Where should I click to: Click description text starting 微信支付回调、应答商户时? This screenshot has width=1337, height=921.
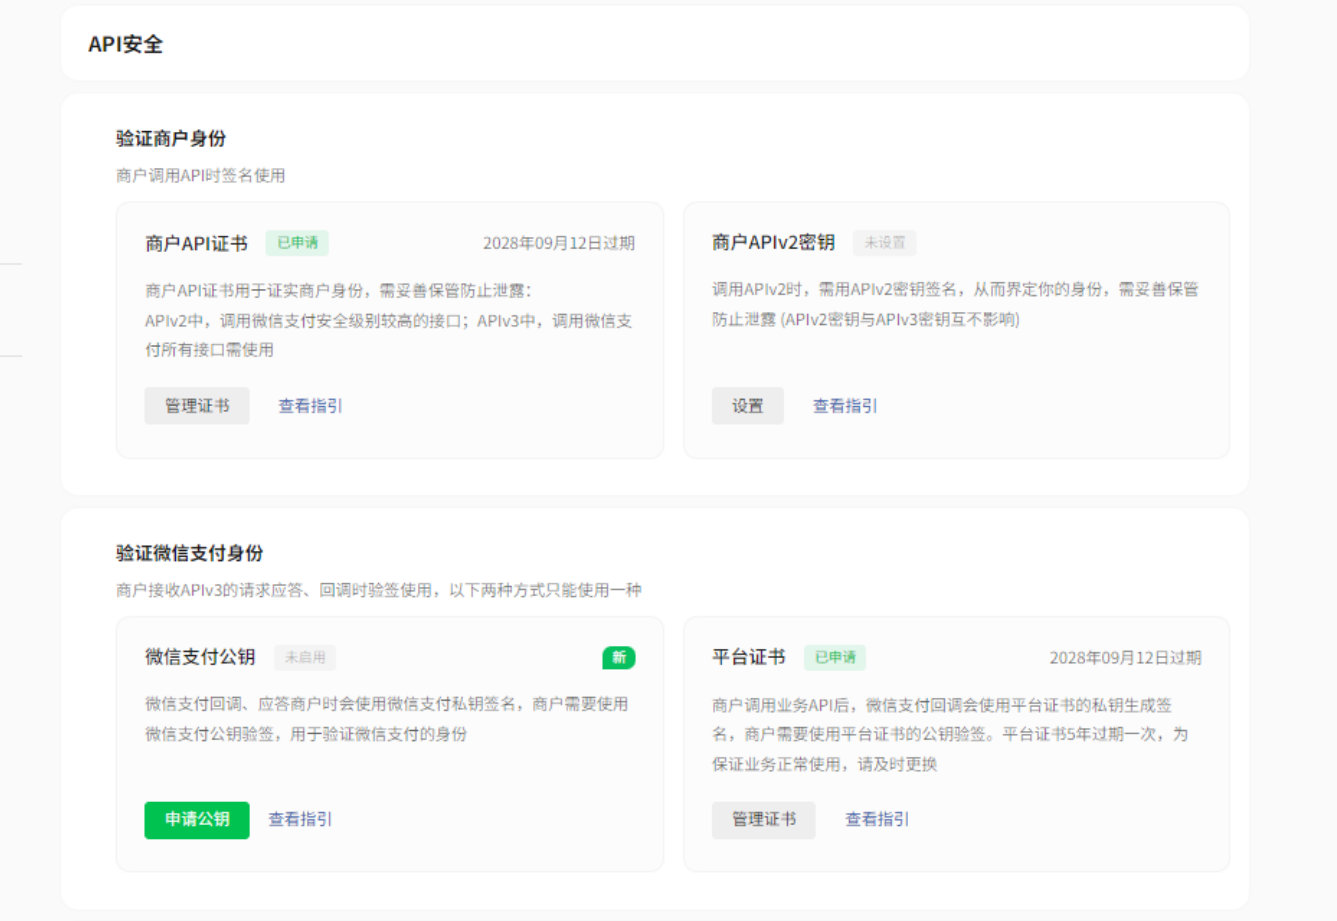(387, 719)
